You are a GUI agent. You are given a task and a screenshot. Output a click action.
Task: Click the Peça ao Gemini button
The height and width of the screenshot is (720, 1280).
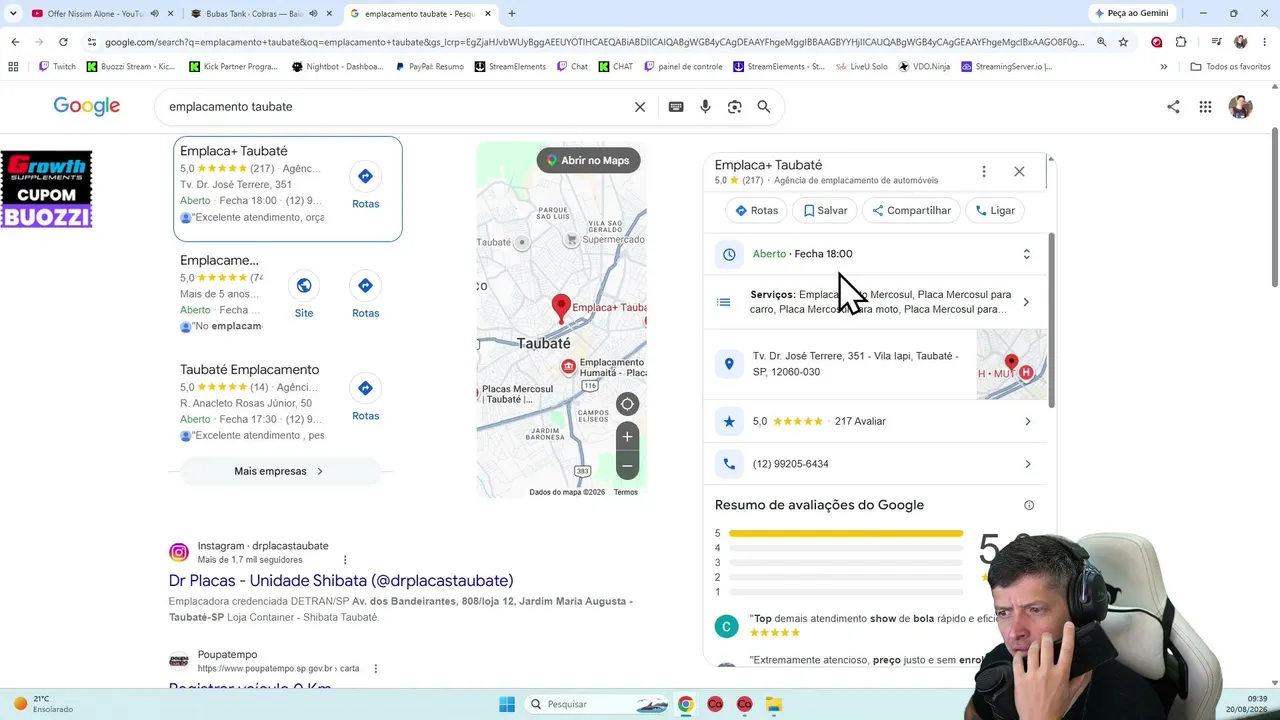(1132, 13)
